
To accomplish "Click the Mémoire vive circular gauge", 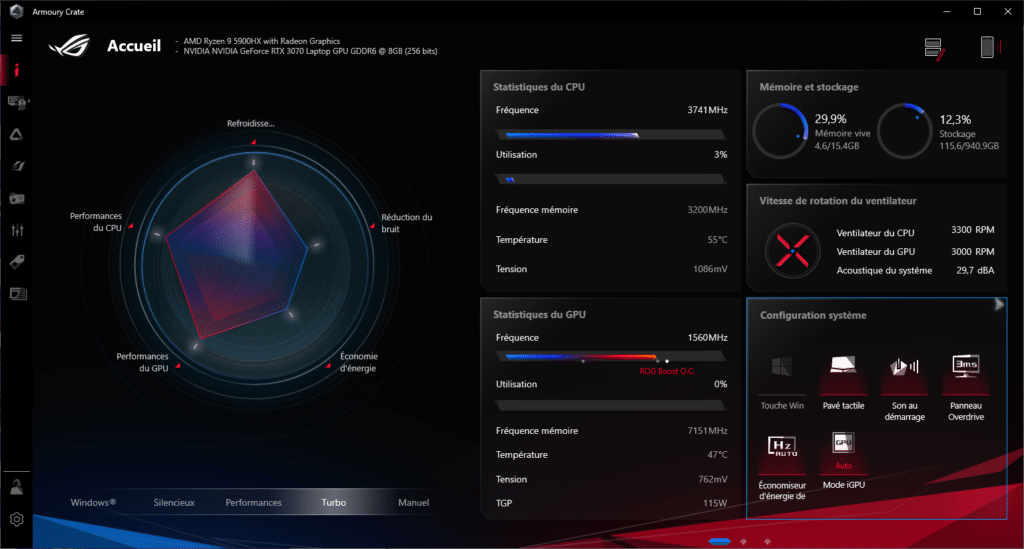I will [780, 131].
